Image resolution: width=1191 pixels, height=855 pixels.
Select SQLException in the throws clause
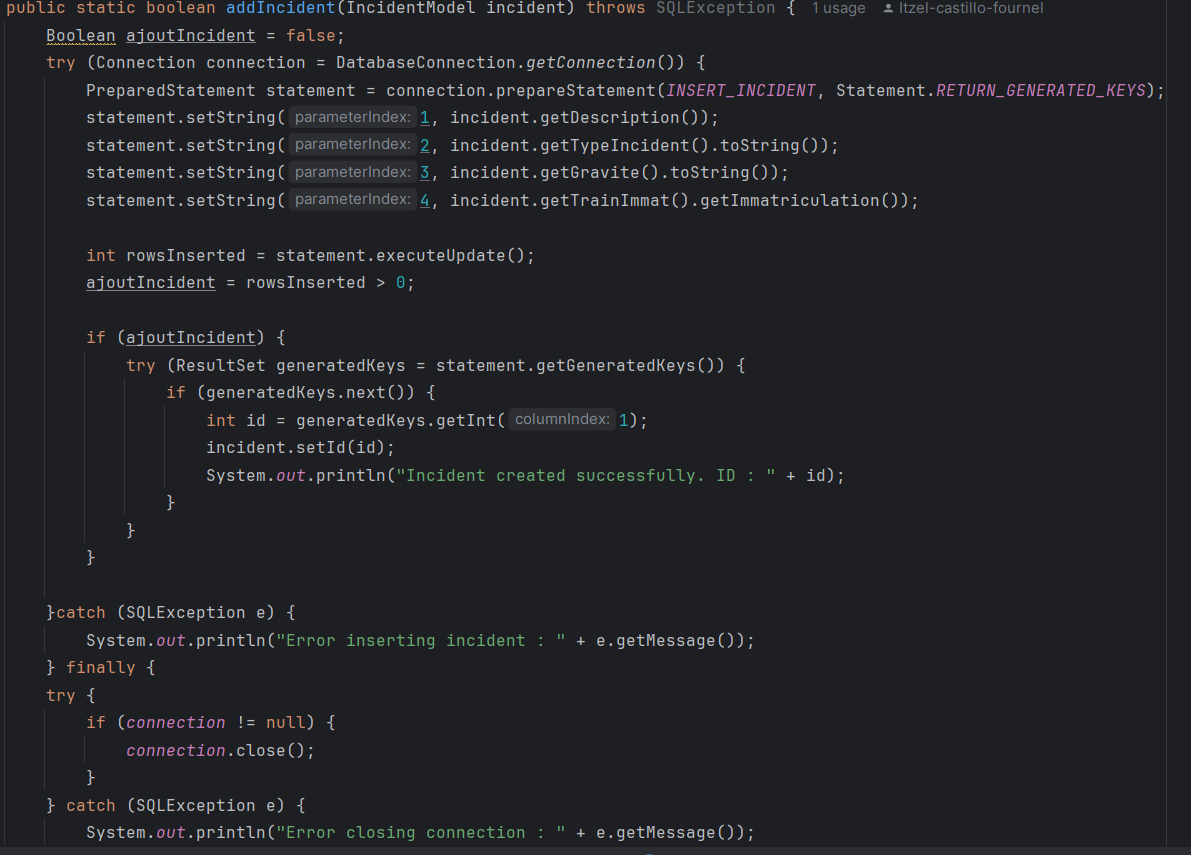coord(715,8)
